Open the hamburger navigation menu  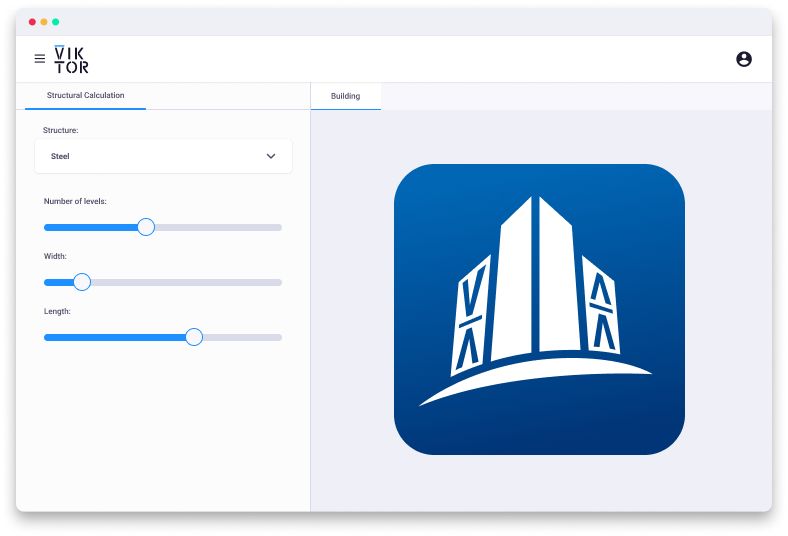(40, 59)
